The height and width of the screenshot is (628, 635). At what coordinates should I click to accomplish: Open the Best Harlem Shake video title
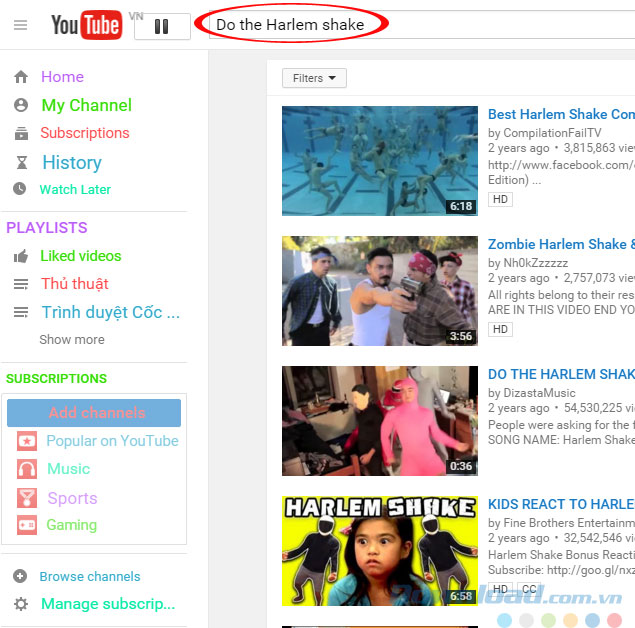click(561, 114)
